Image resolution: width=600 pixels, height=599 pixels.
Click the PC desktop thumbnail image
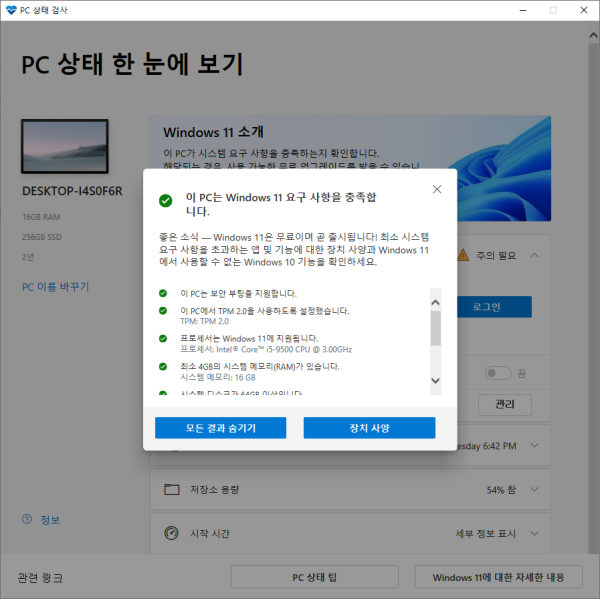[65, 146]
